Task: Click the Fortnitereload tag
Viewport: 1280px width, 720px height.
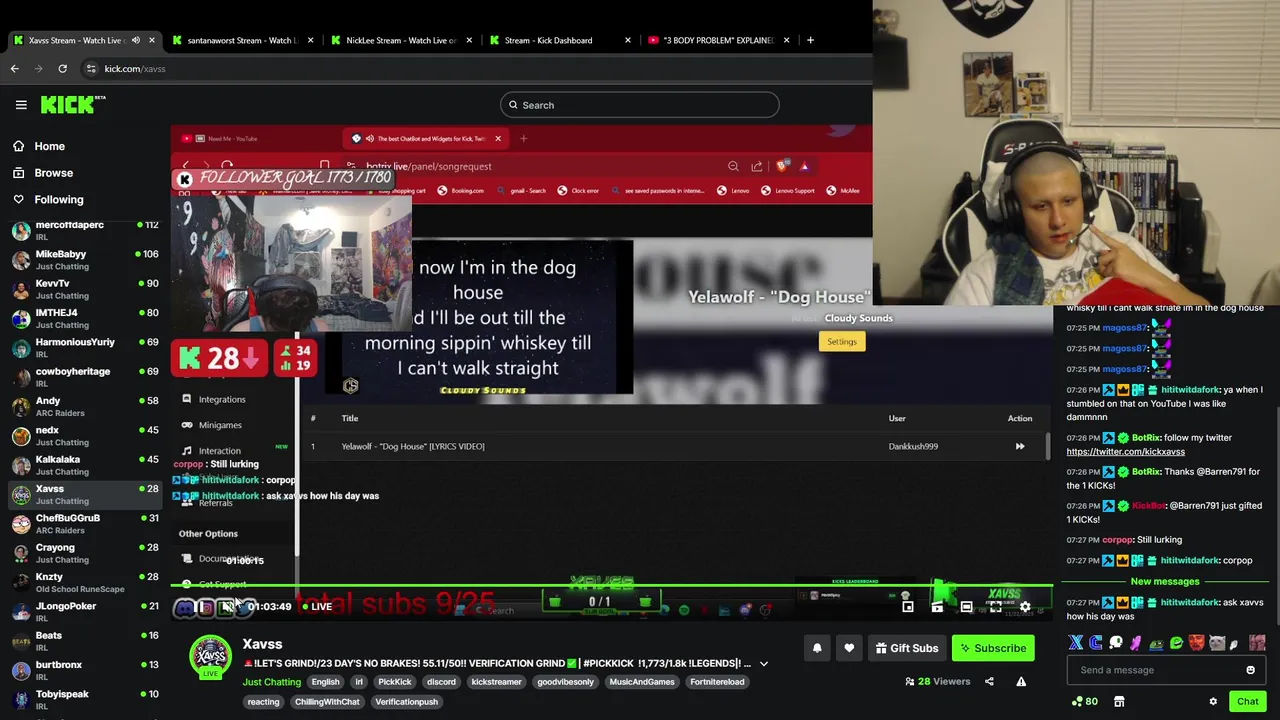Action: click(717, 682)
